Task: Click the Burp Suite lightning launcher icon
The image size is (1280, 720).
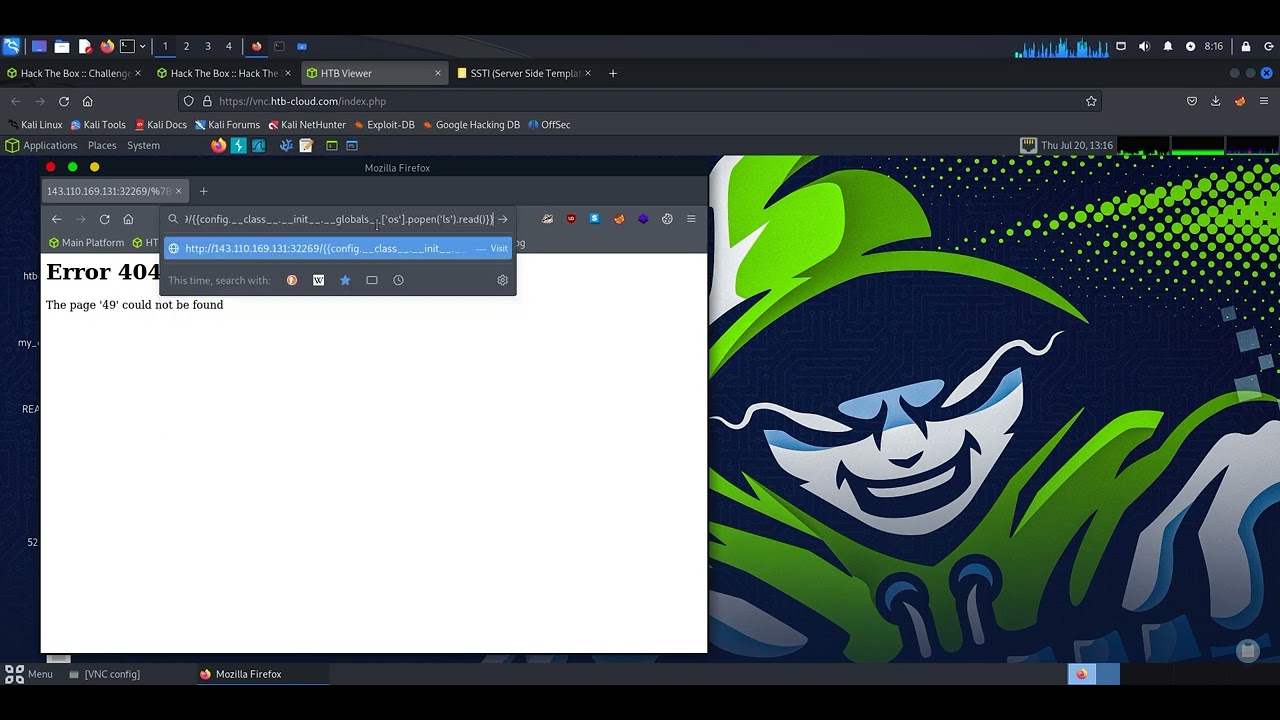Action: click(238, 146)
